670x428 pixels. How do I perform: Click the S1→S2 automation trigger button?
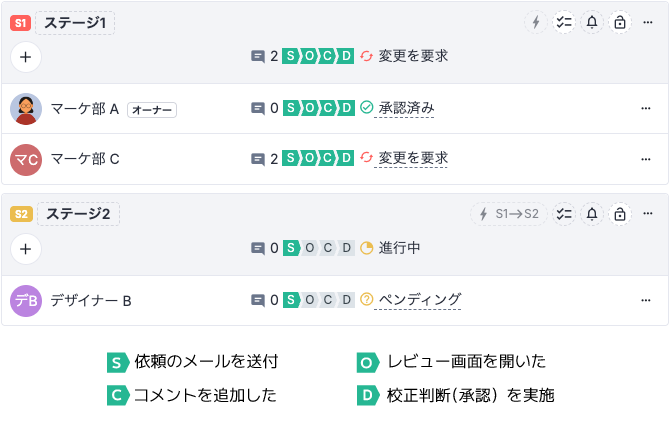point(508,214)
